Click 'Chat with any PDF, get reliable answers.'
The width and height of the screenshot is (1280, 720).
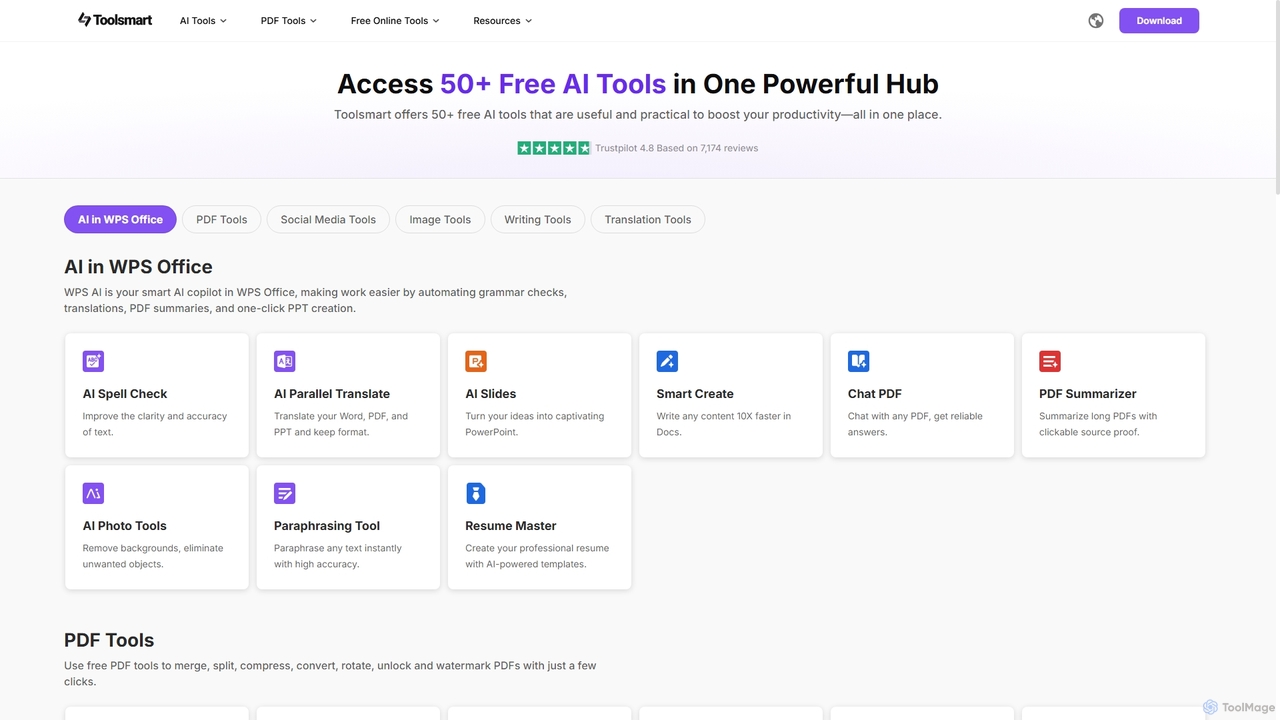coord(915,424)
